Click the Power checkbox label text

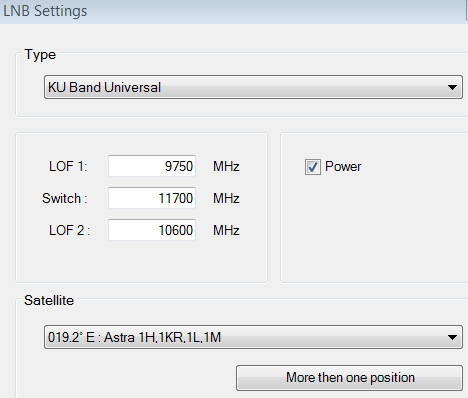click(343, 166)
